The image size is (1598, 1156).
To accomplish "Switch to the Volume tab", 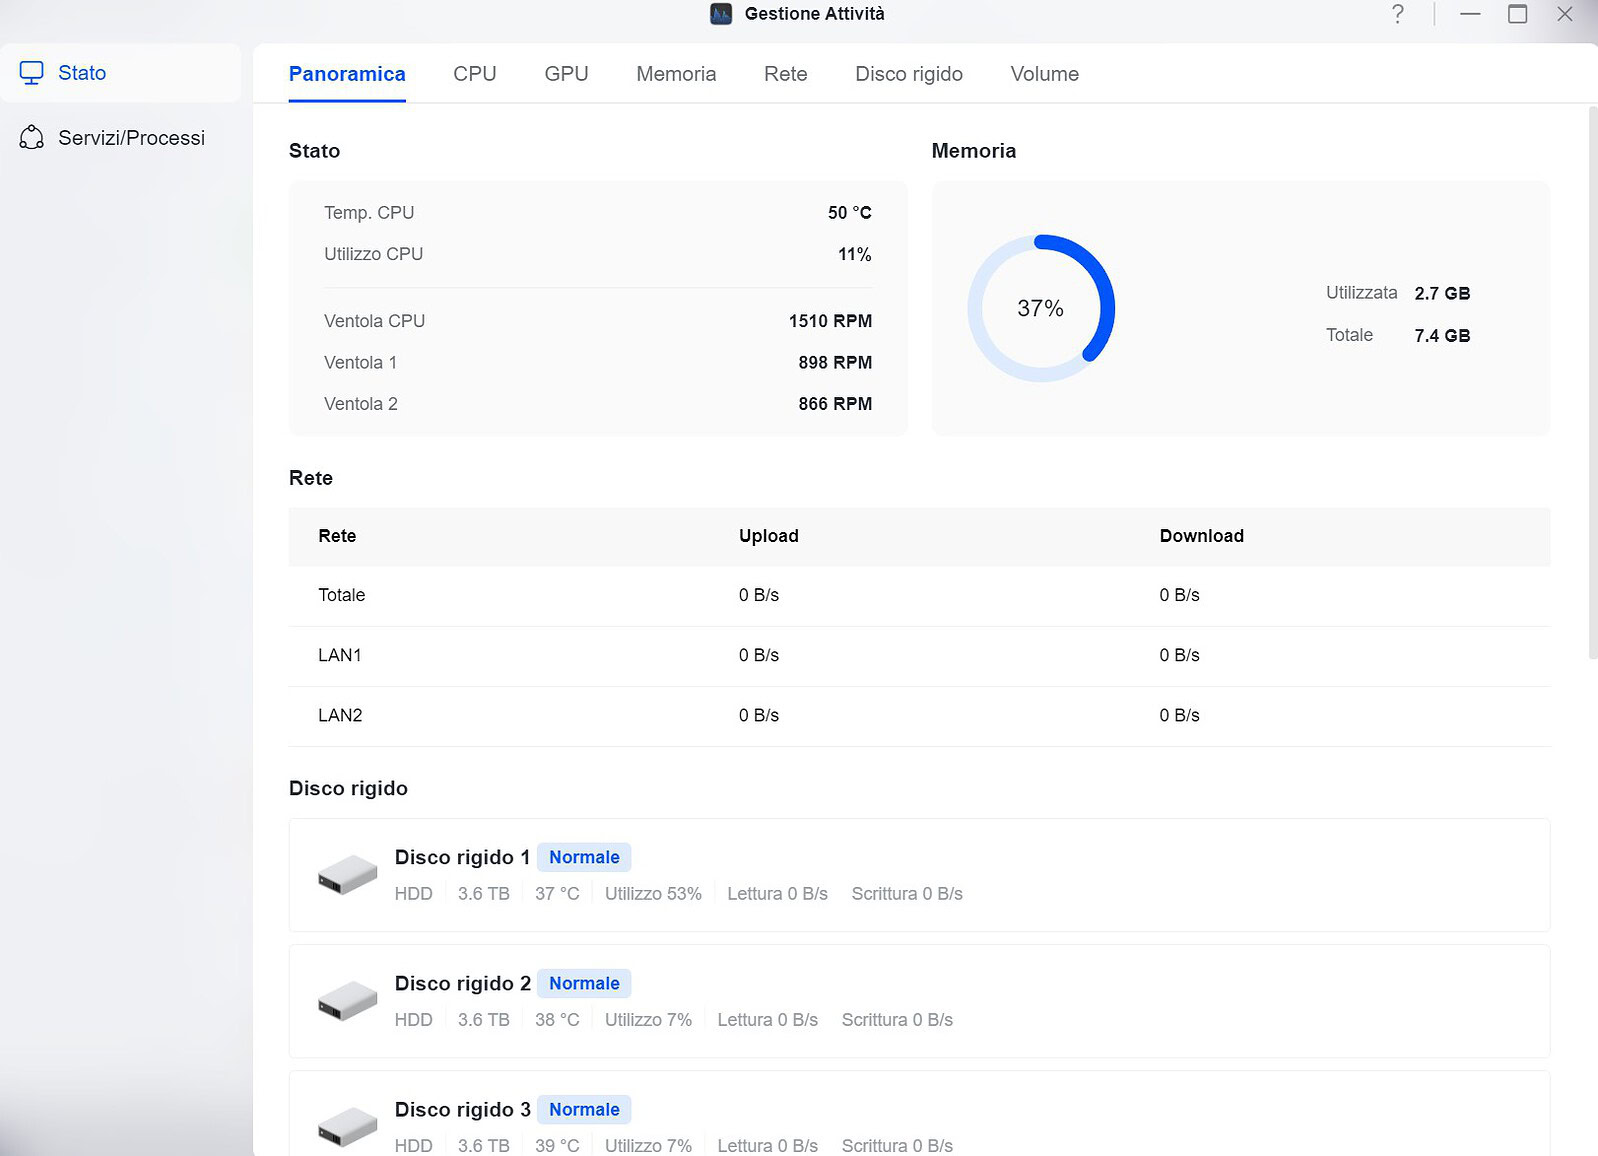I will click(1045, 74).
